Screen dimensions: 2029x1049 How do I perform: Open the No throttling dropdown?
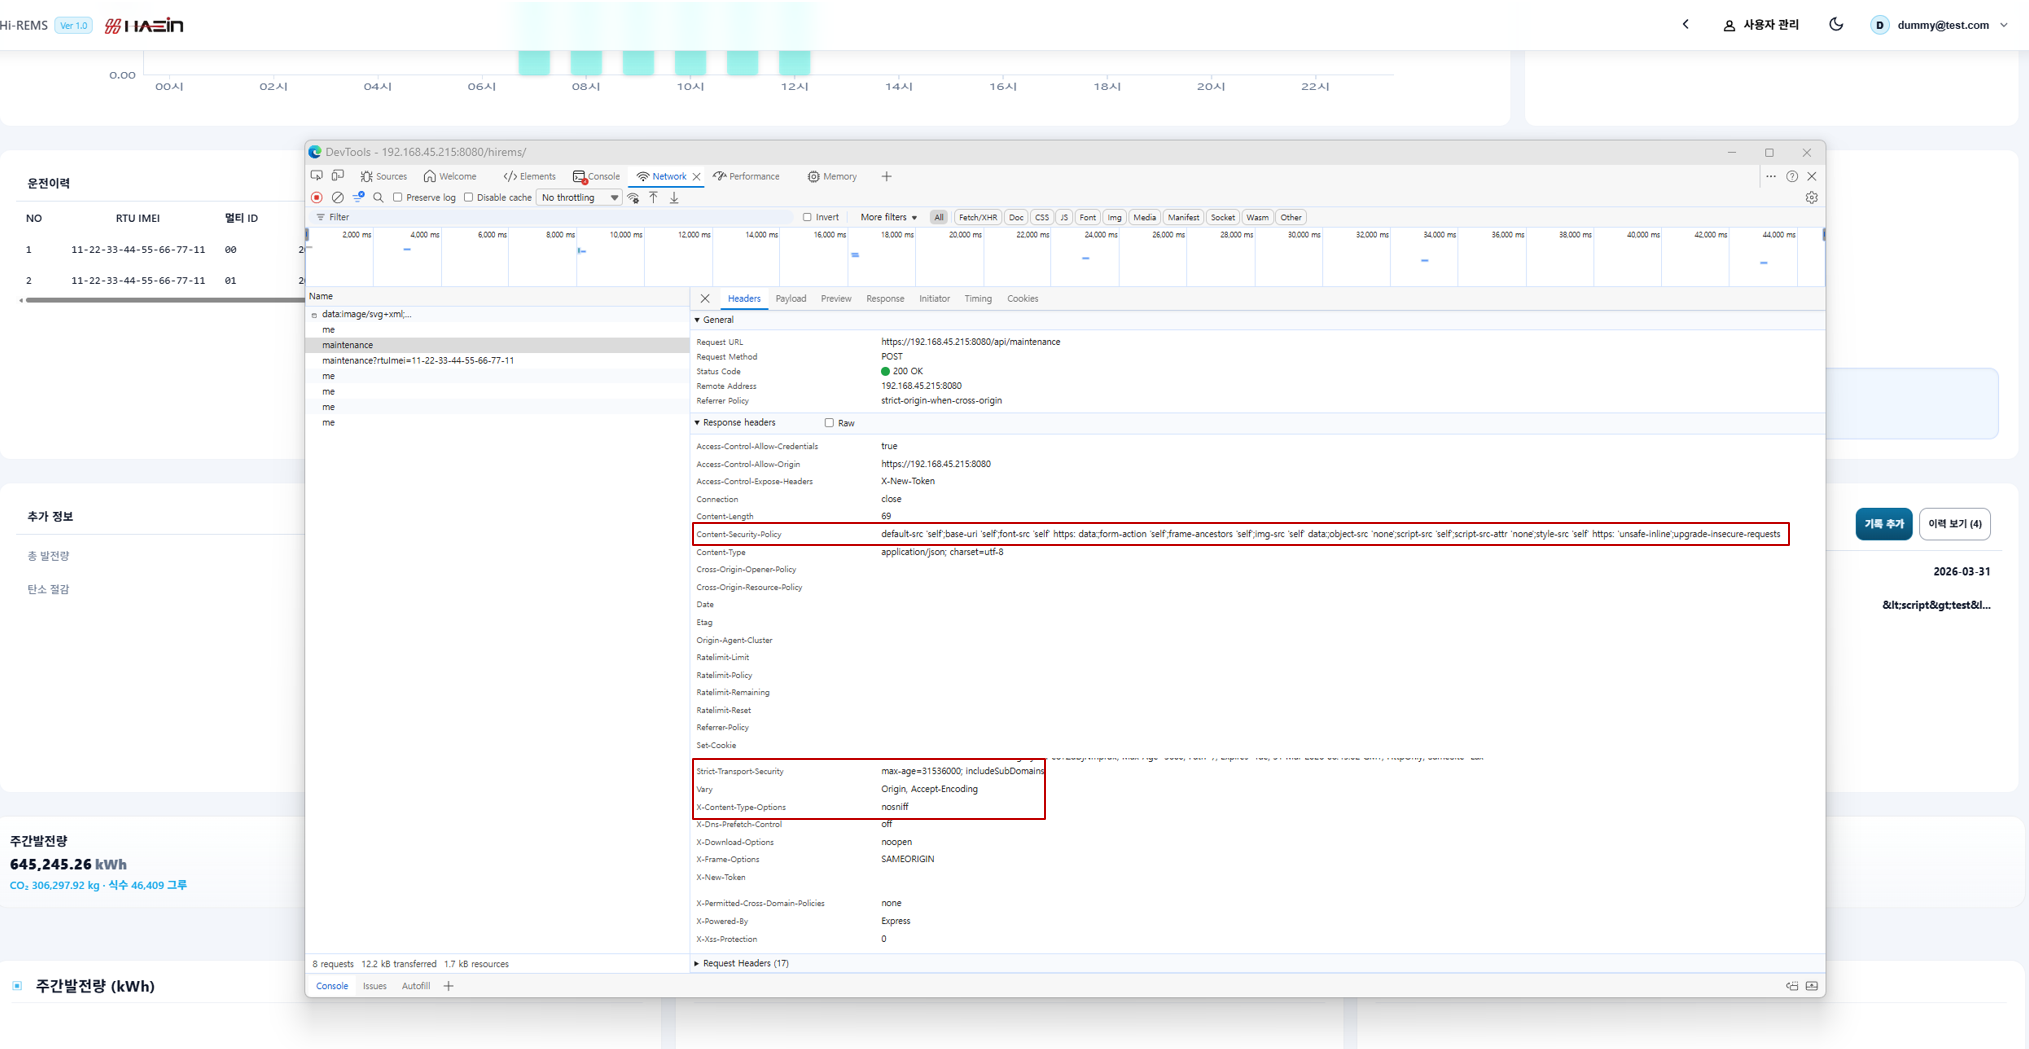tap(579, 198)
